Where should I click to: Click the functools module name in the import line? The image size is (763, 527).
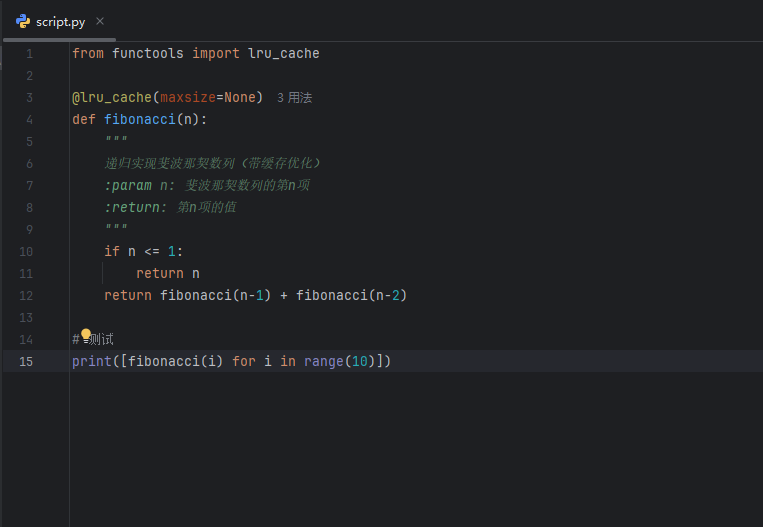tap(148, 53)
